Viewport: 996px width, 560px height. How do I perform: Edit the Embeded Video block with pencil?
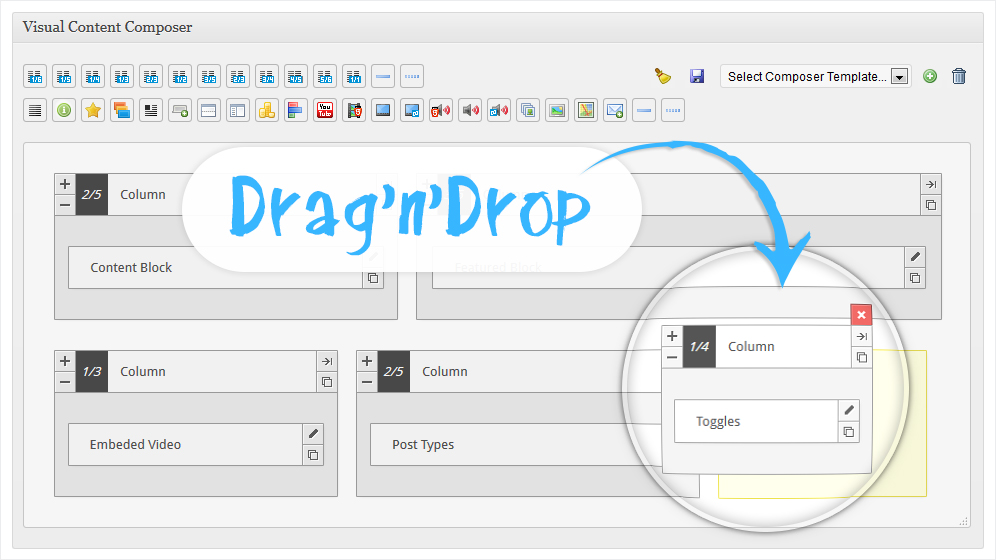(313, 434)
